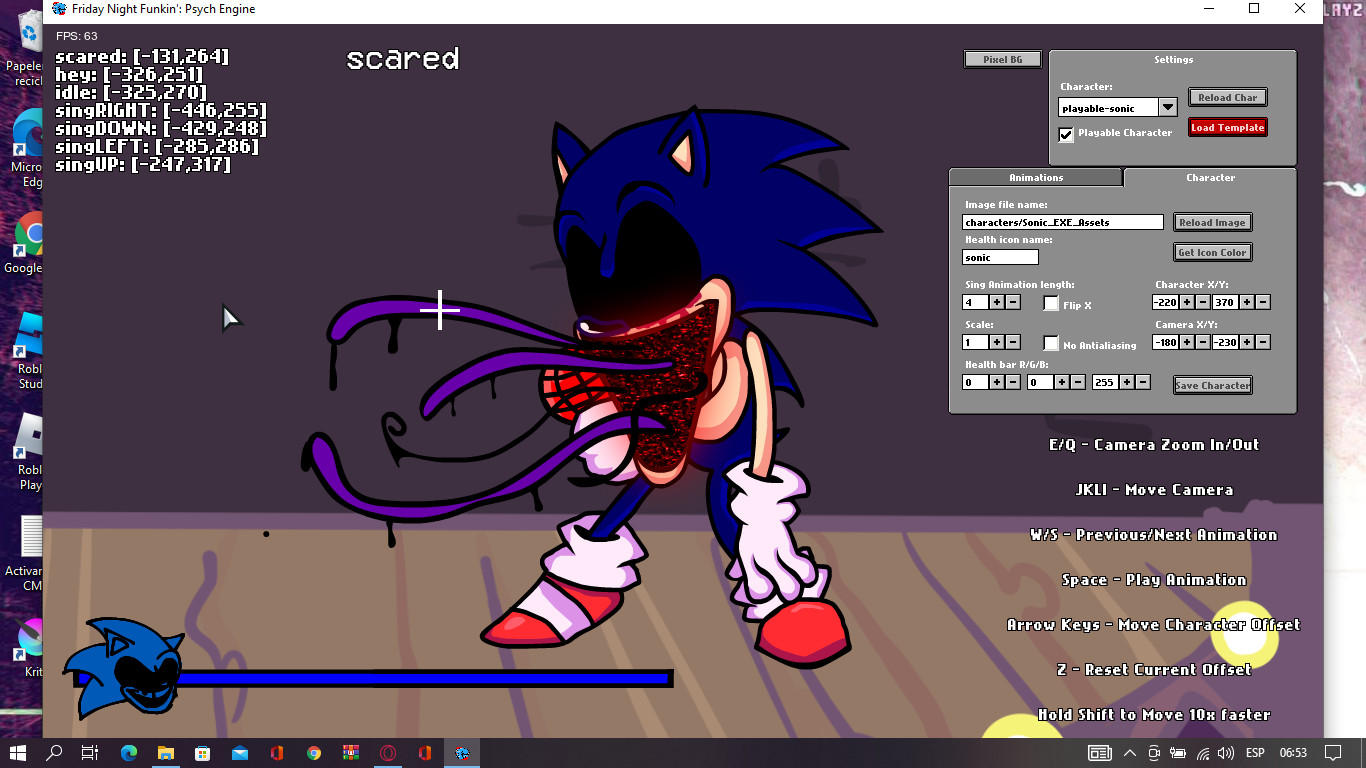Switch to the Animations tab

[1036, 177]
